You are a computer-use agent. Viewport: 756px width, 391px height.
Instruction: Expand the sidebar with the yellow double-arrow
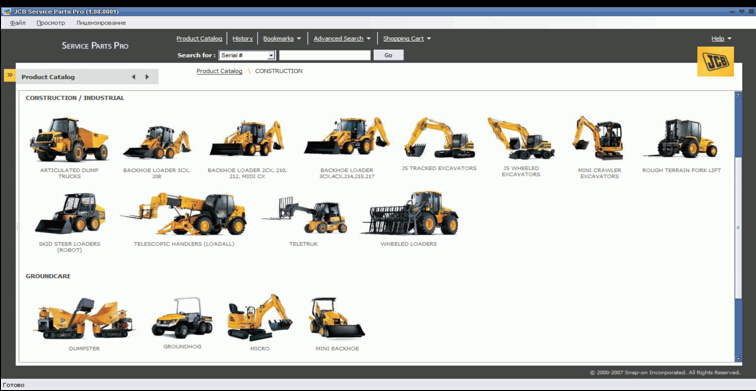click(10, 76)
